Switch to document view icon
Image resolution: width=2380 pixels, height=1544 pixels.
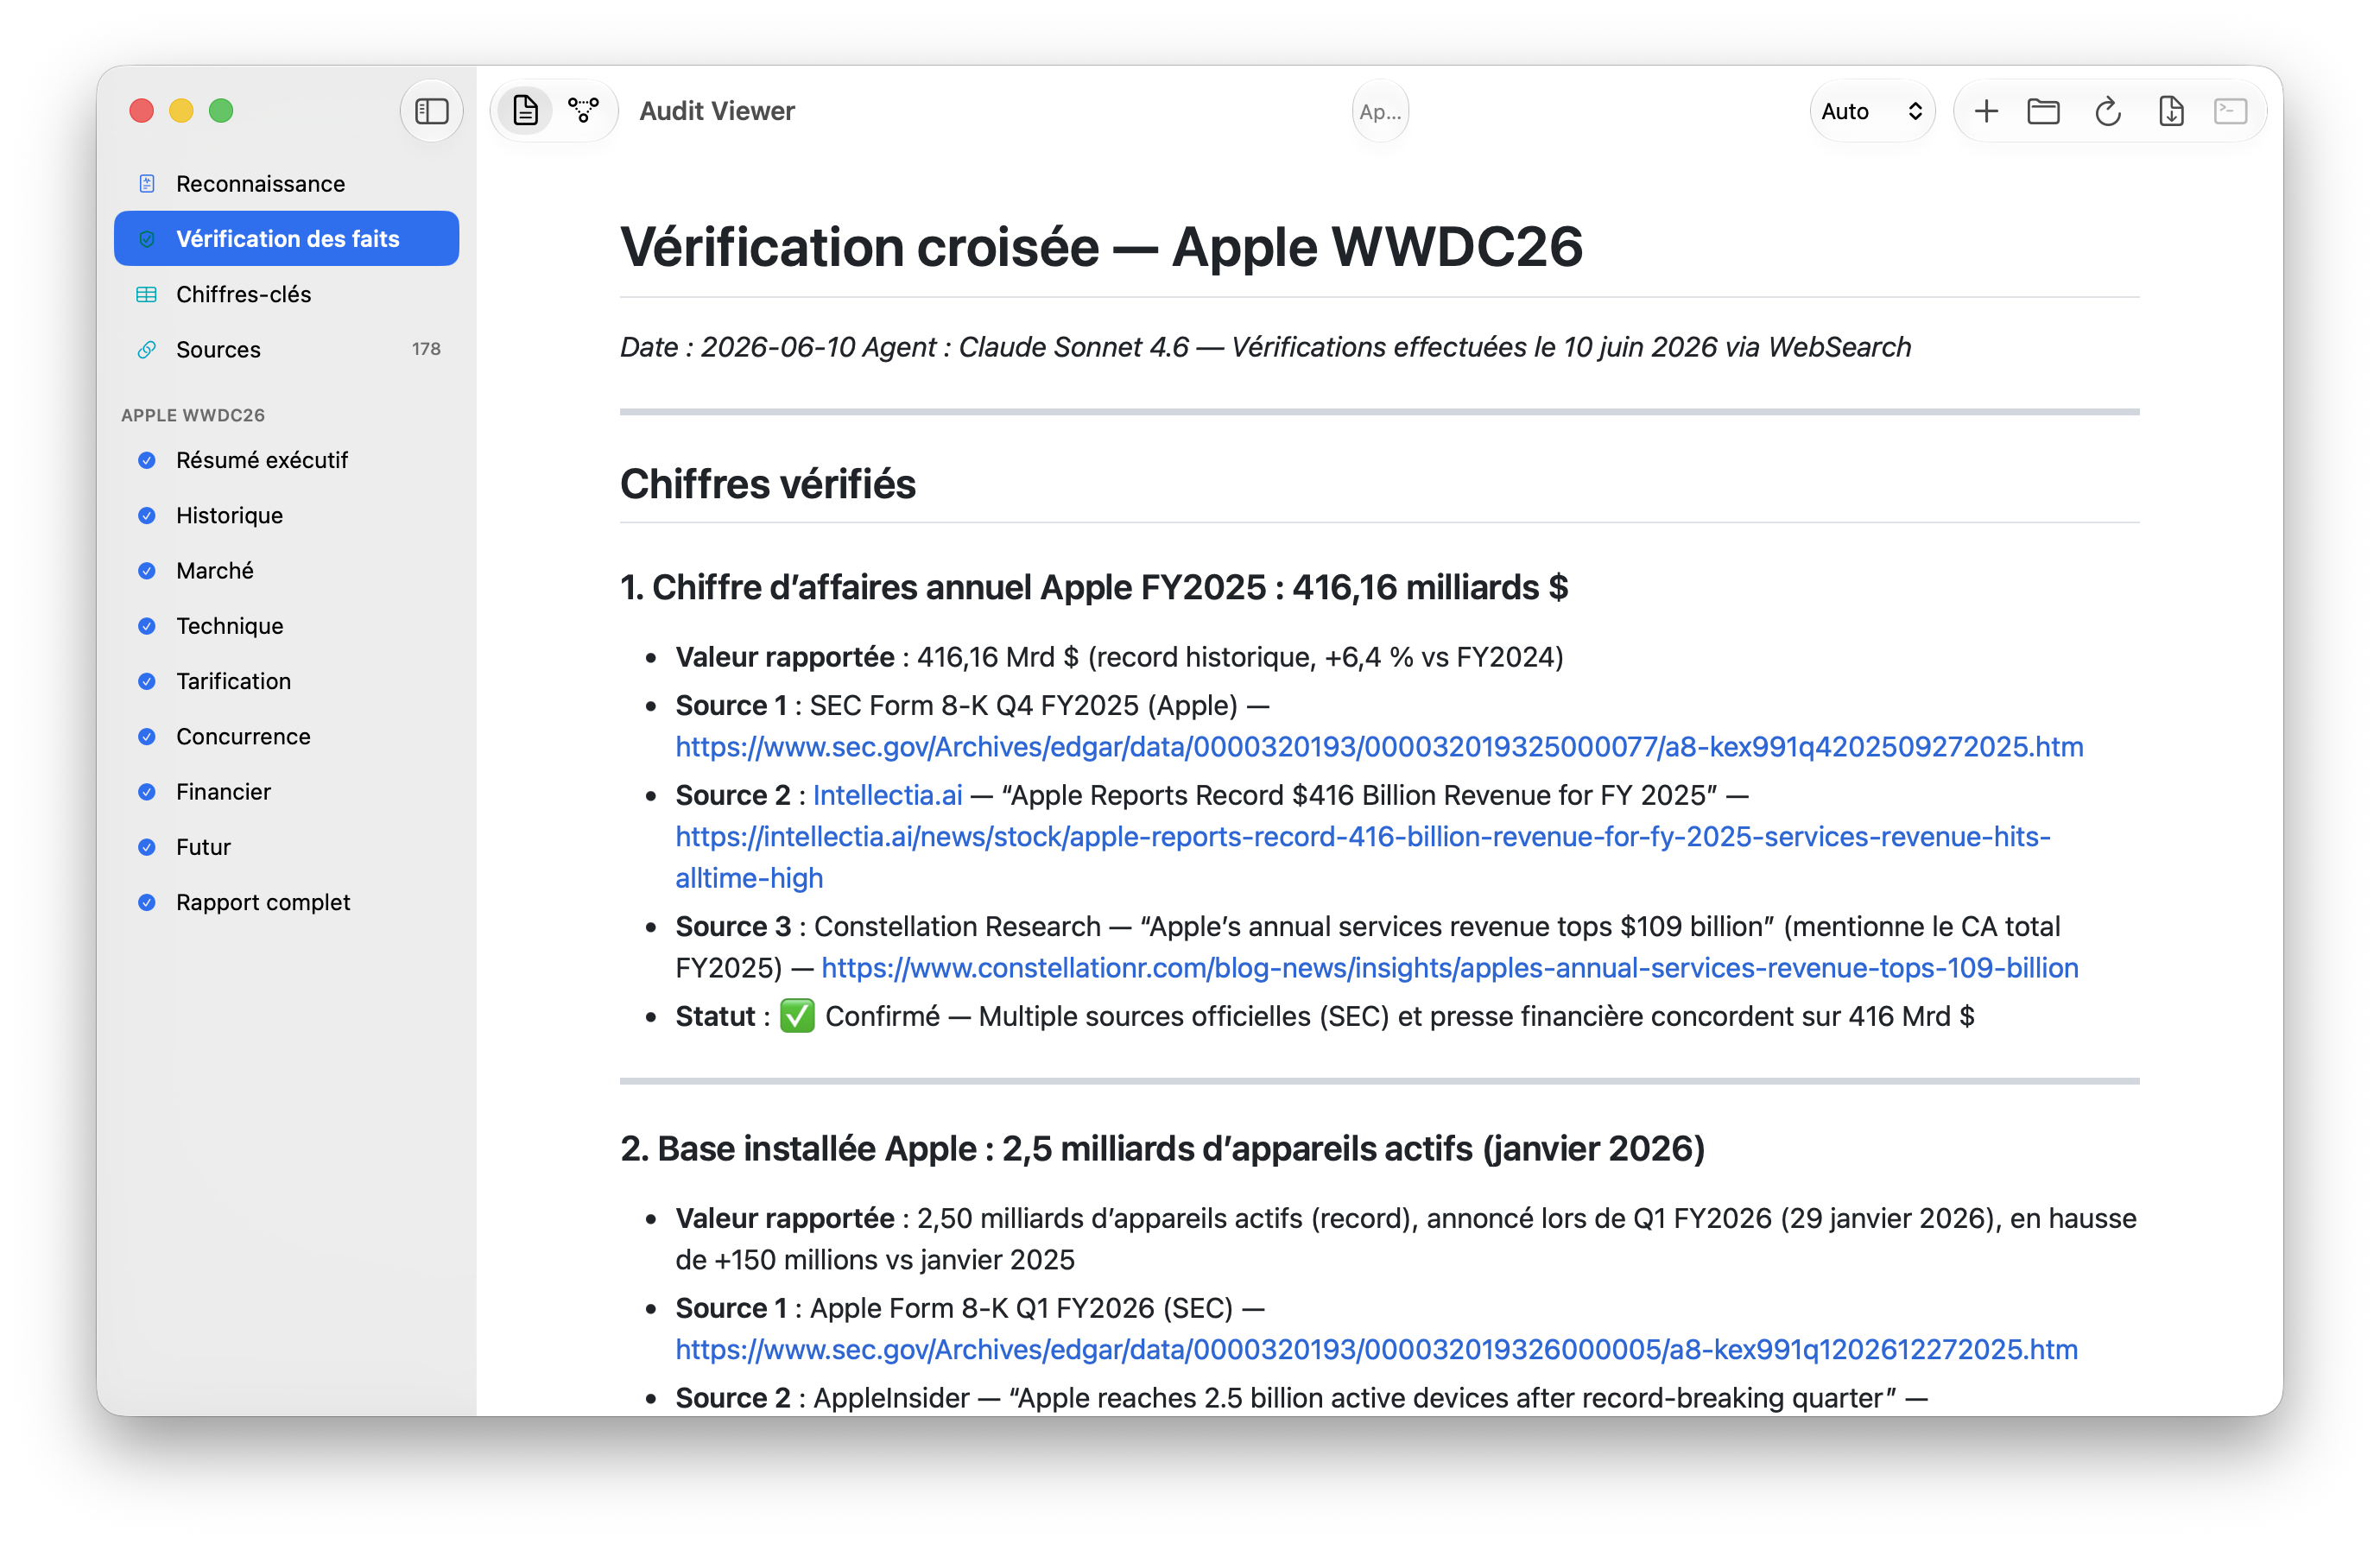[x=525, y=111]
